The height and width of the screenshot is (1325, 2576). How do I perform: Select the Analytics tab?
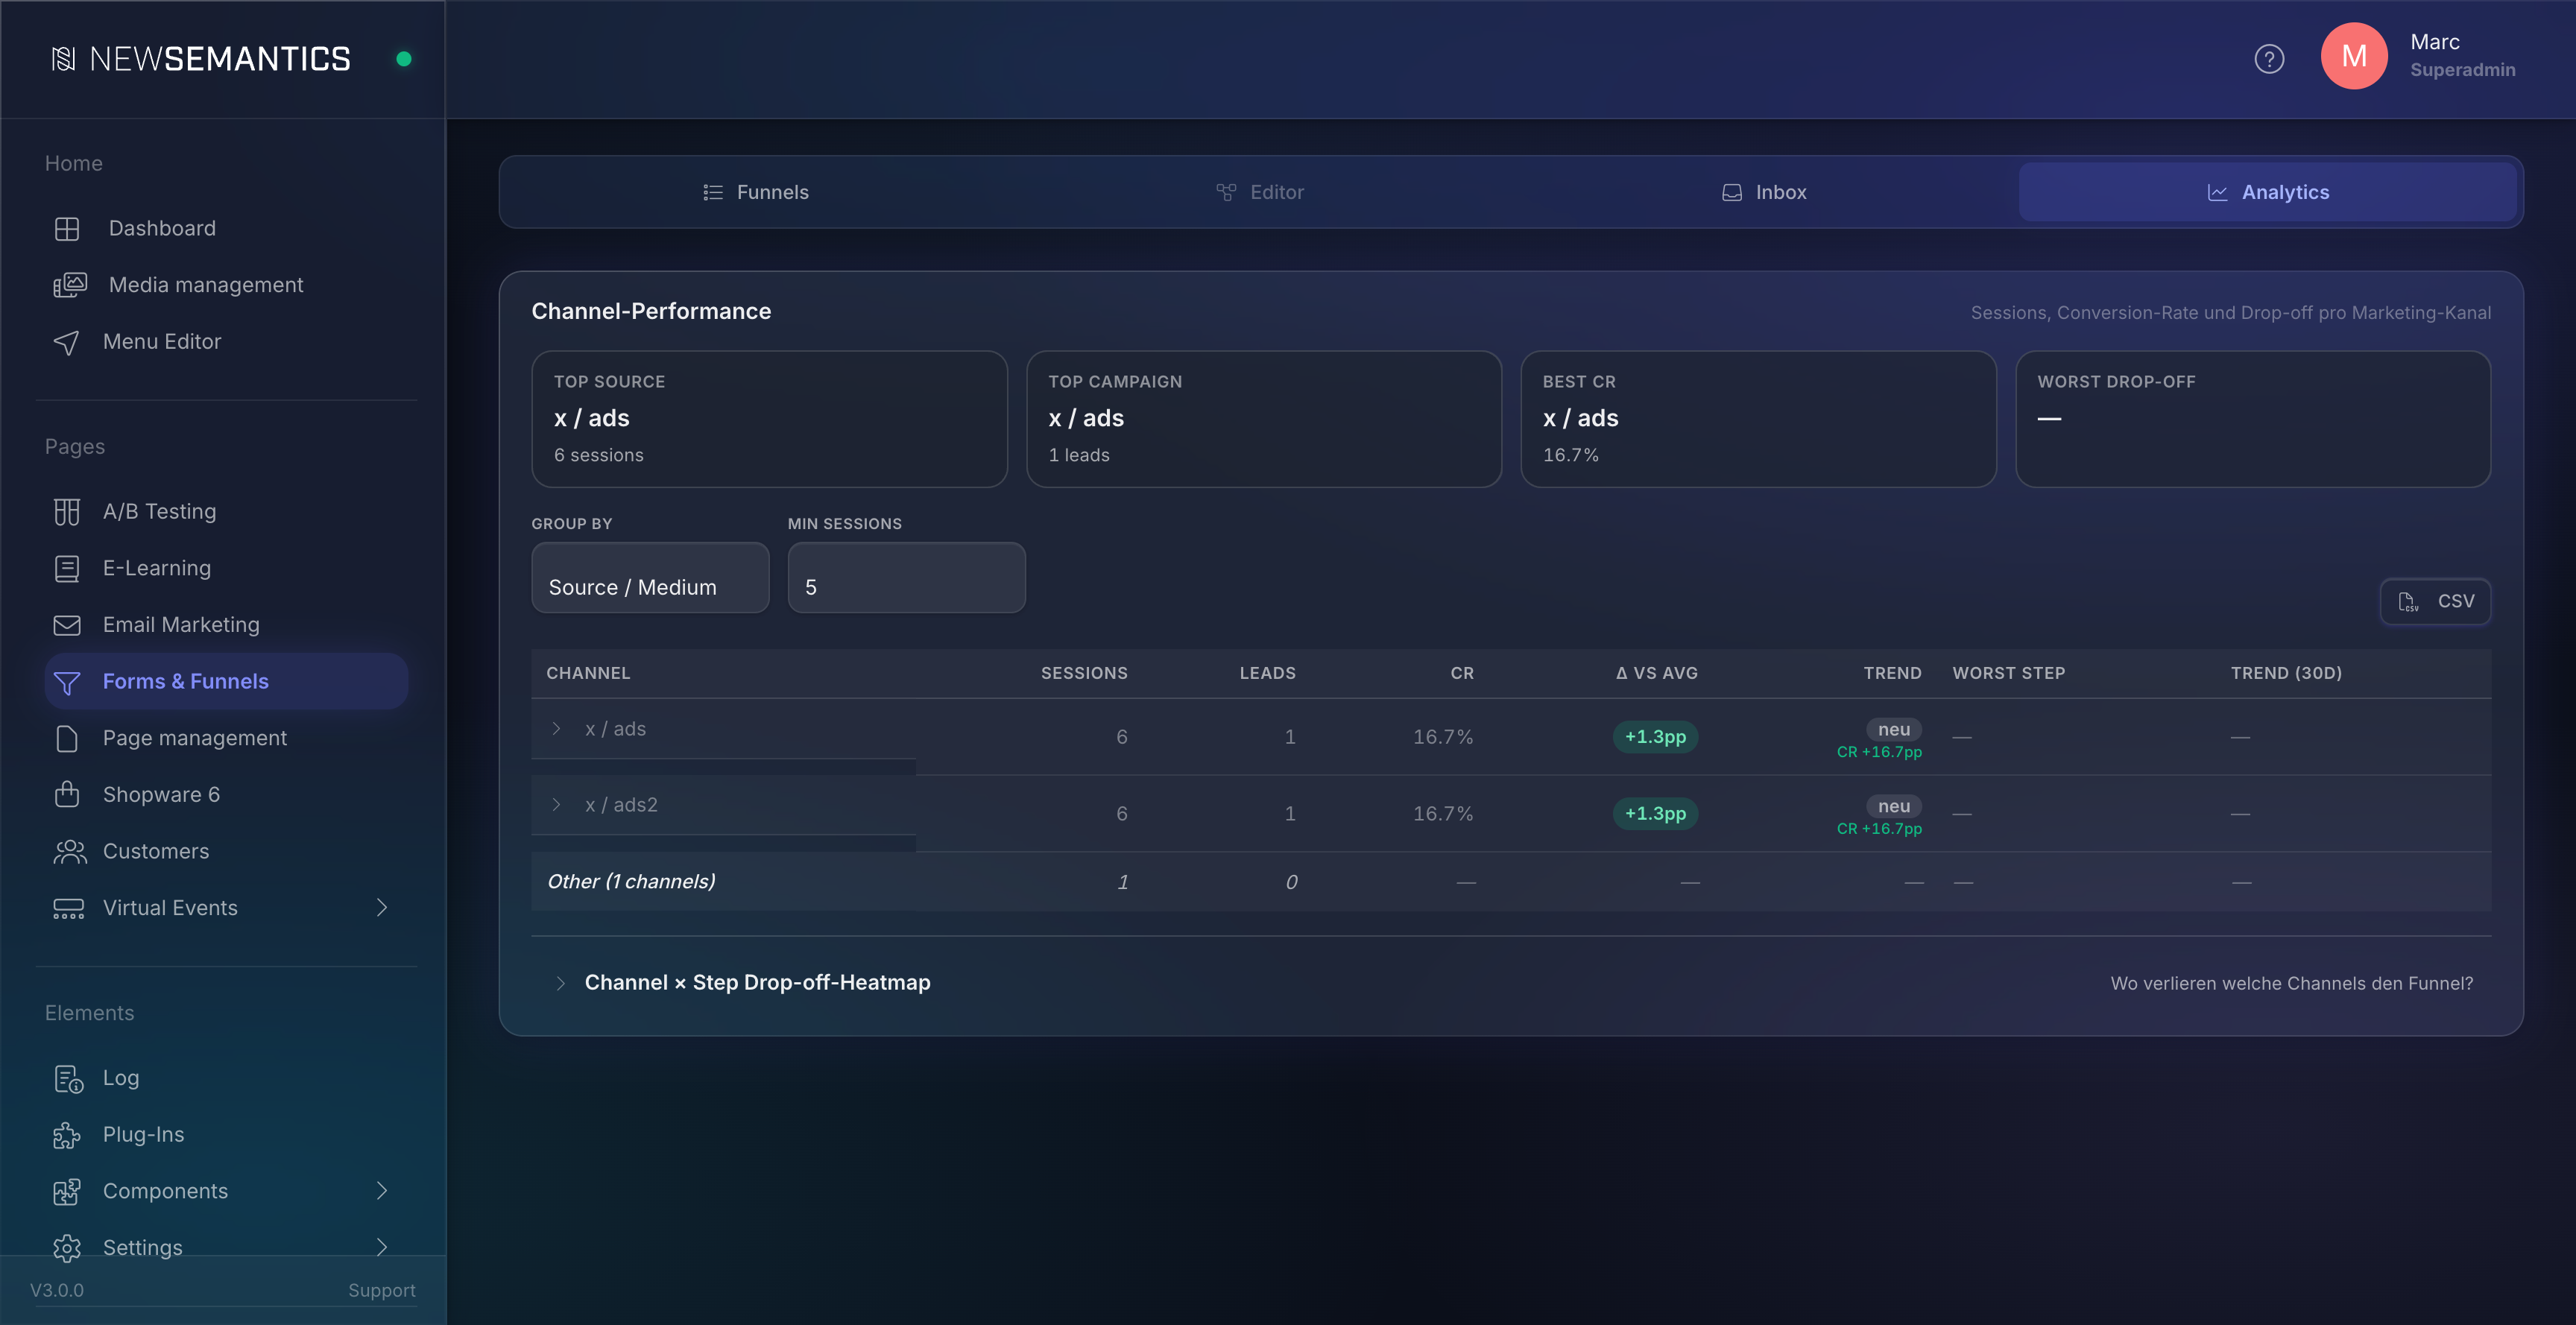point(2268,192)
